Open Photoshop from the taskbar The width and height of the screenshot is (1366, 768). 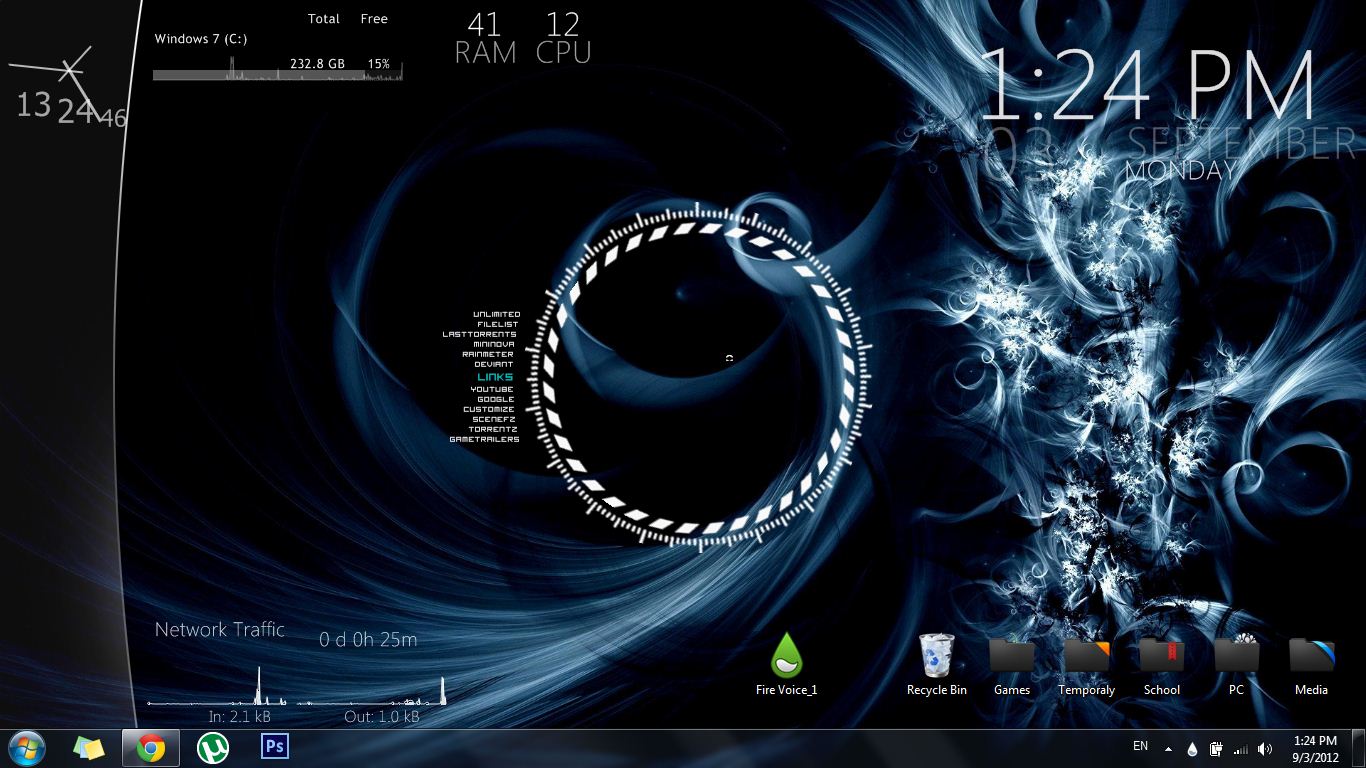tap(274, 748)
